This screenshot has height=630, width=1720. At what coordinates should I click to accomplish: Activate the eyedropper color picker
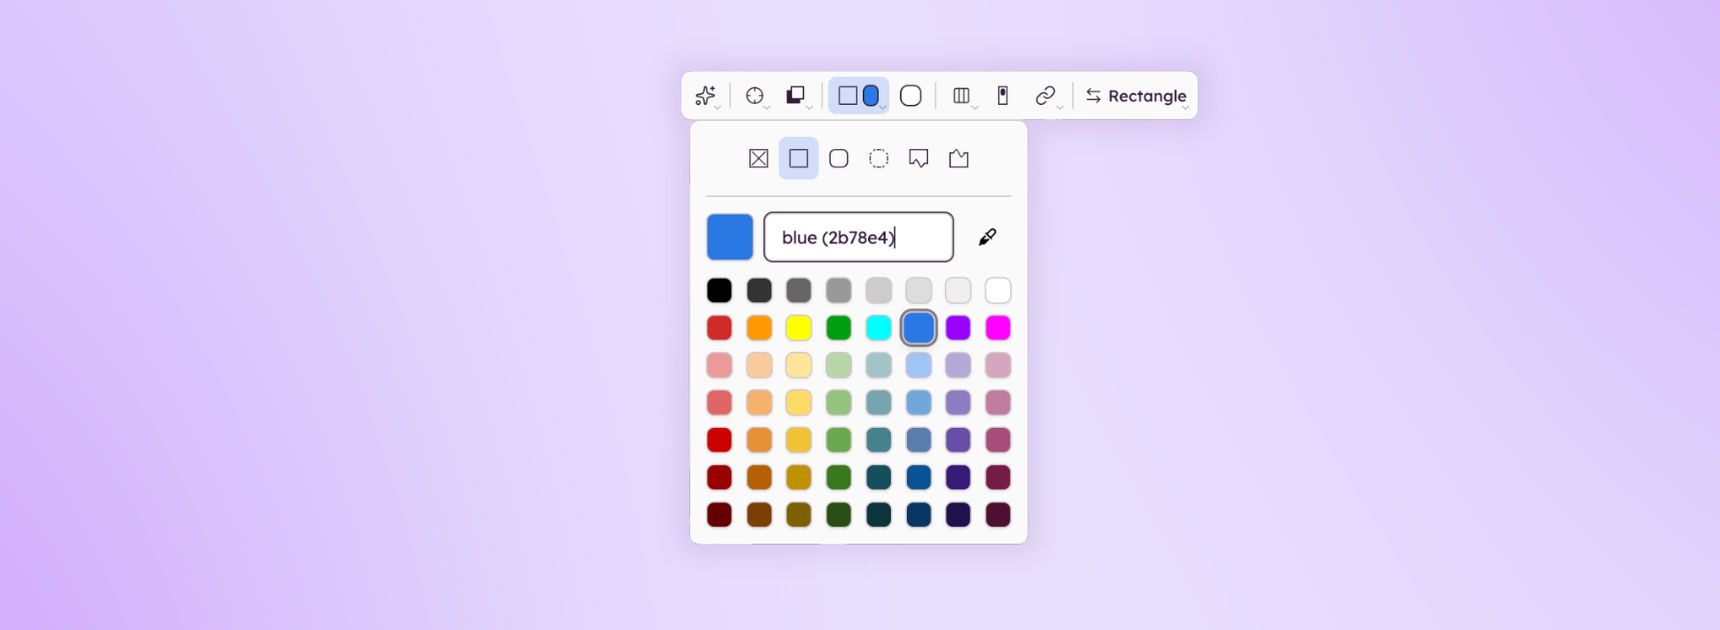coord(988,237)
